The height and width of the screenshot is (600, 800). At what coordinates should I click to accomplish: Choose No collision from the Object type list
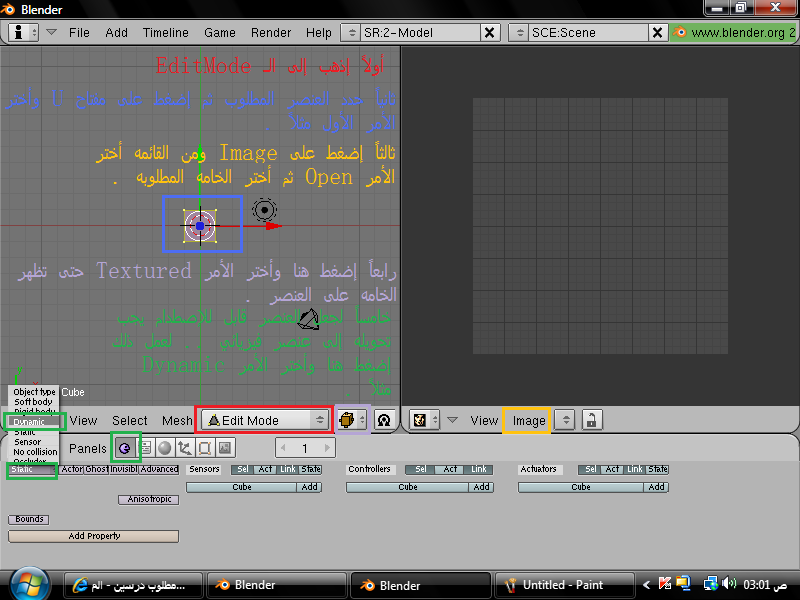pyautogui.click(x=35, y=452)
